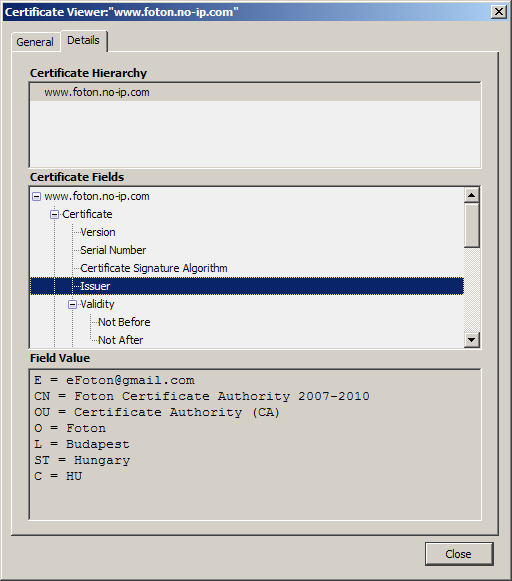Screen dimensions: 512x581
Task: Select the Certificate tree item label
Action: tap(87, 214)
